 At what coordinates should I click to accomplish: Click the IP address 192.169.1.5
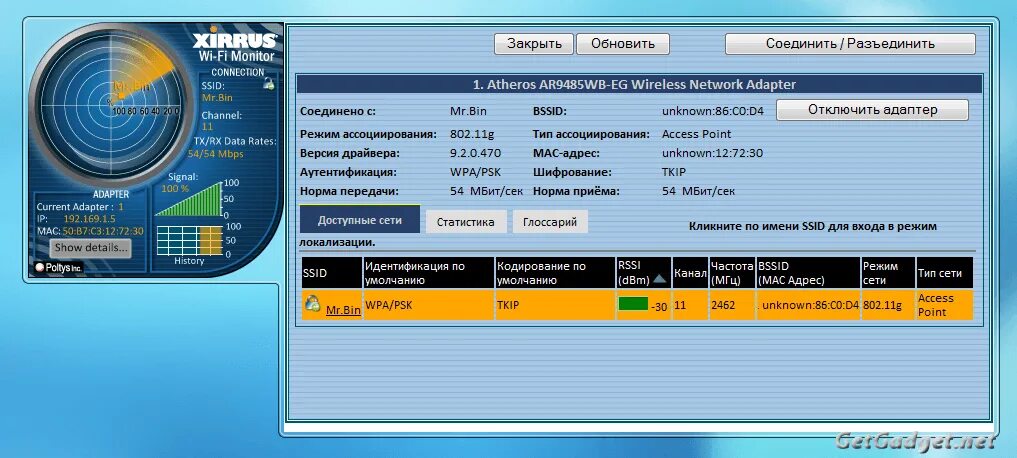pos(90,219)
